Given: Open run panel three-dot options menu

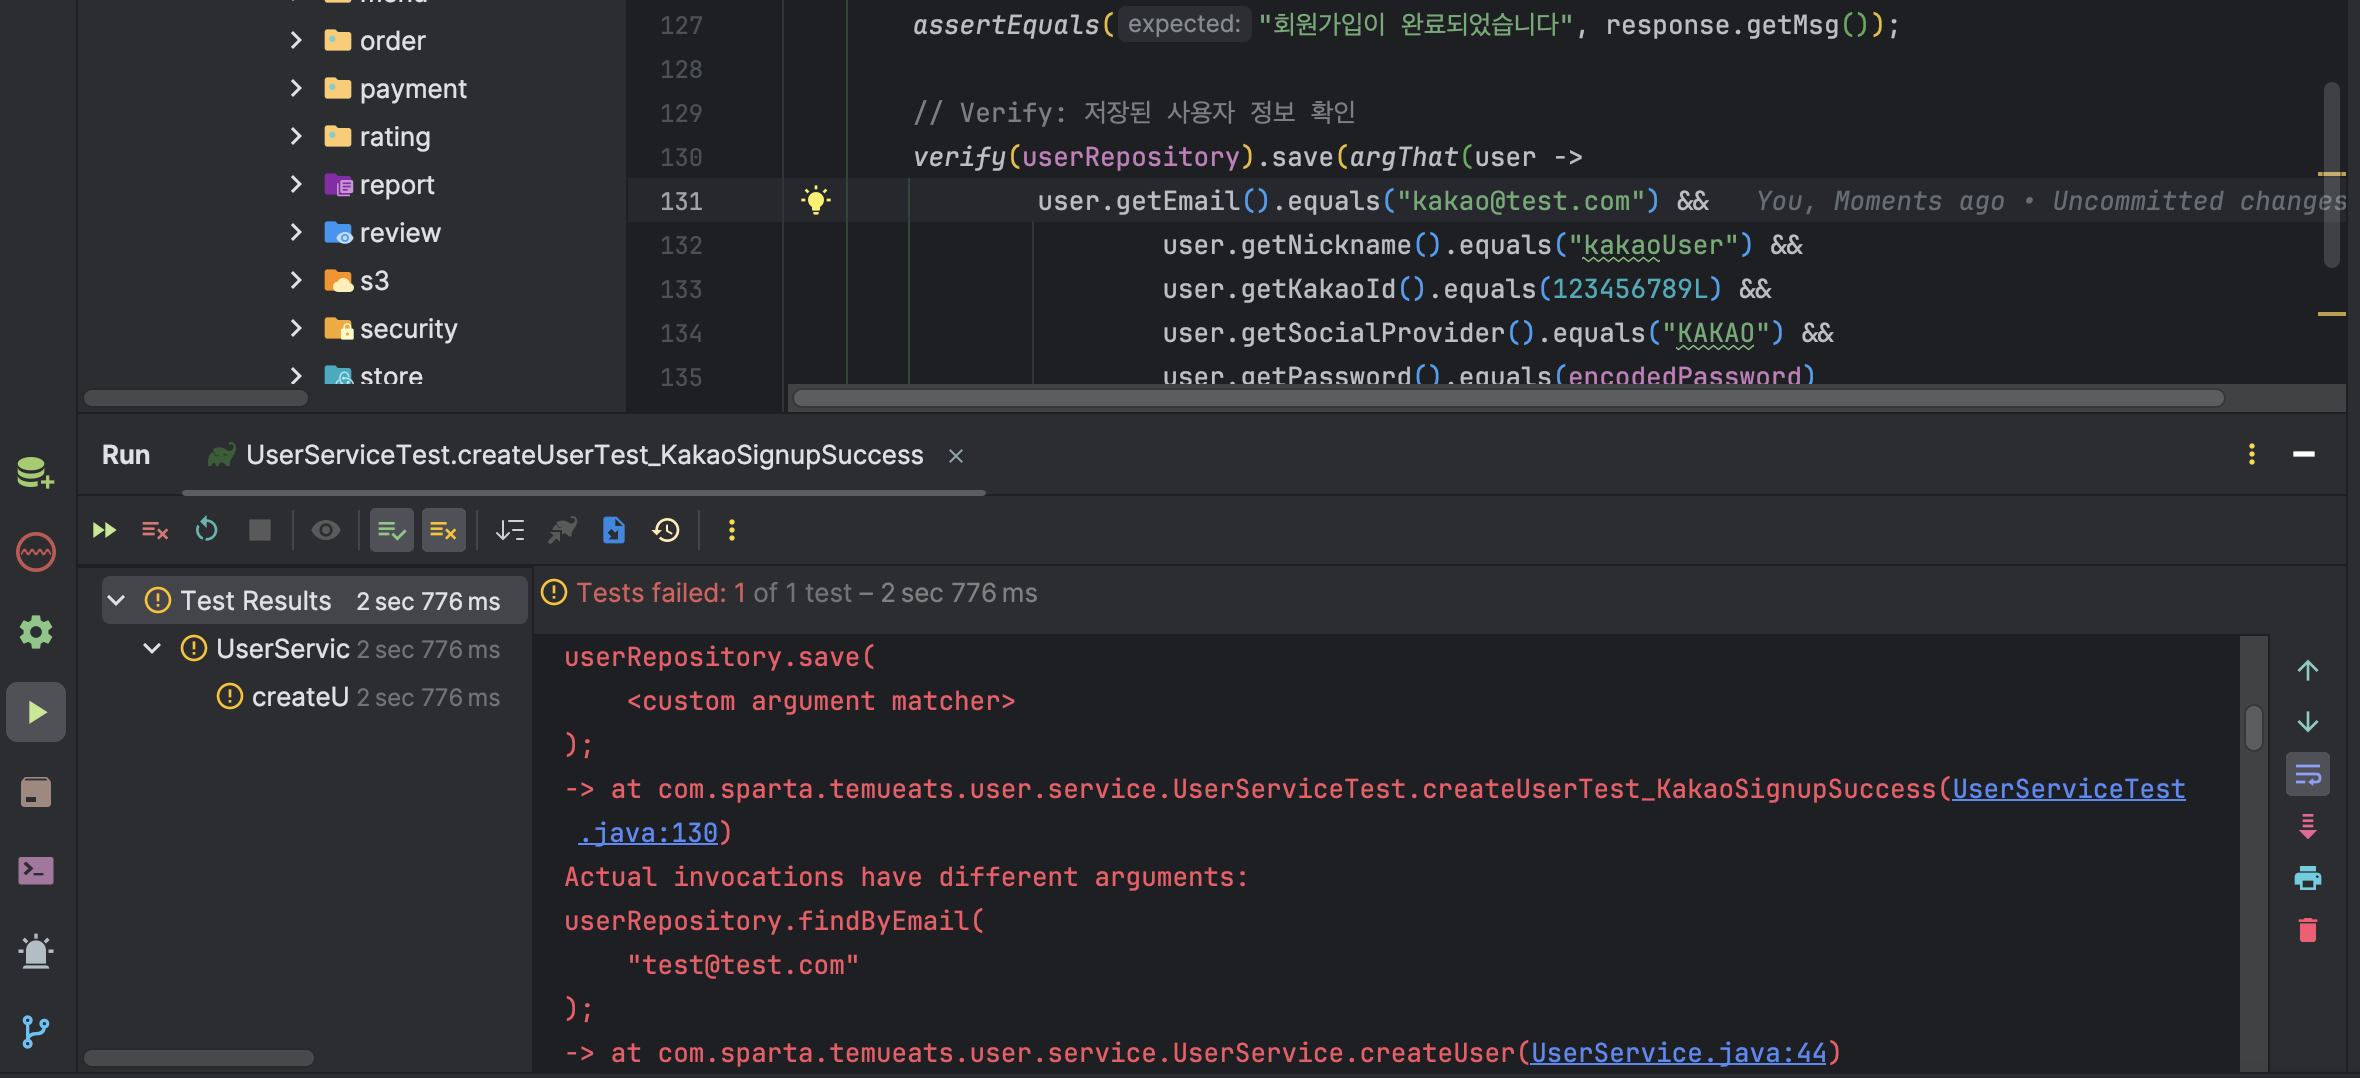Looking at the screenshot, I should point(2252,455).
